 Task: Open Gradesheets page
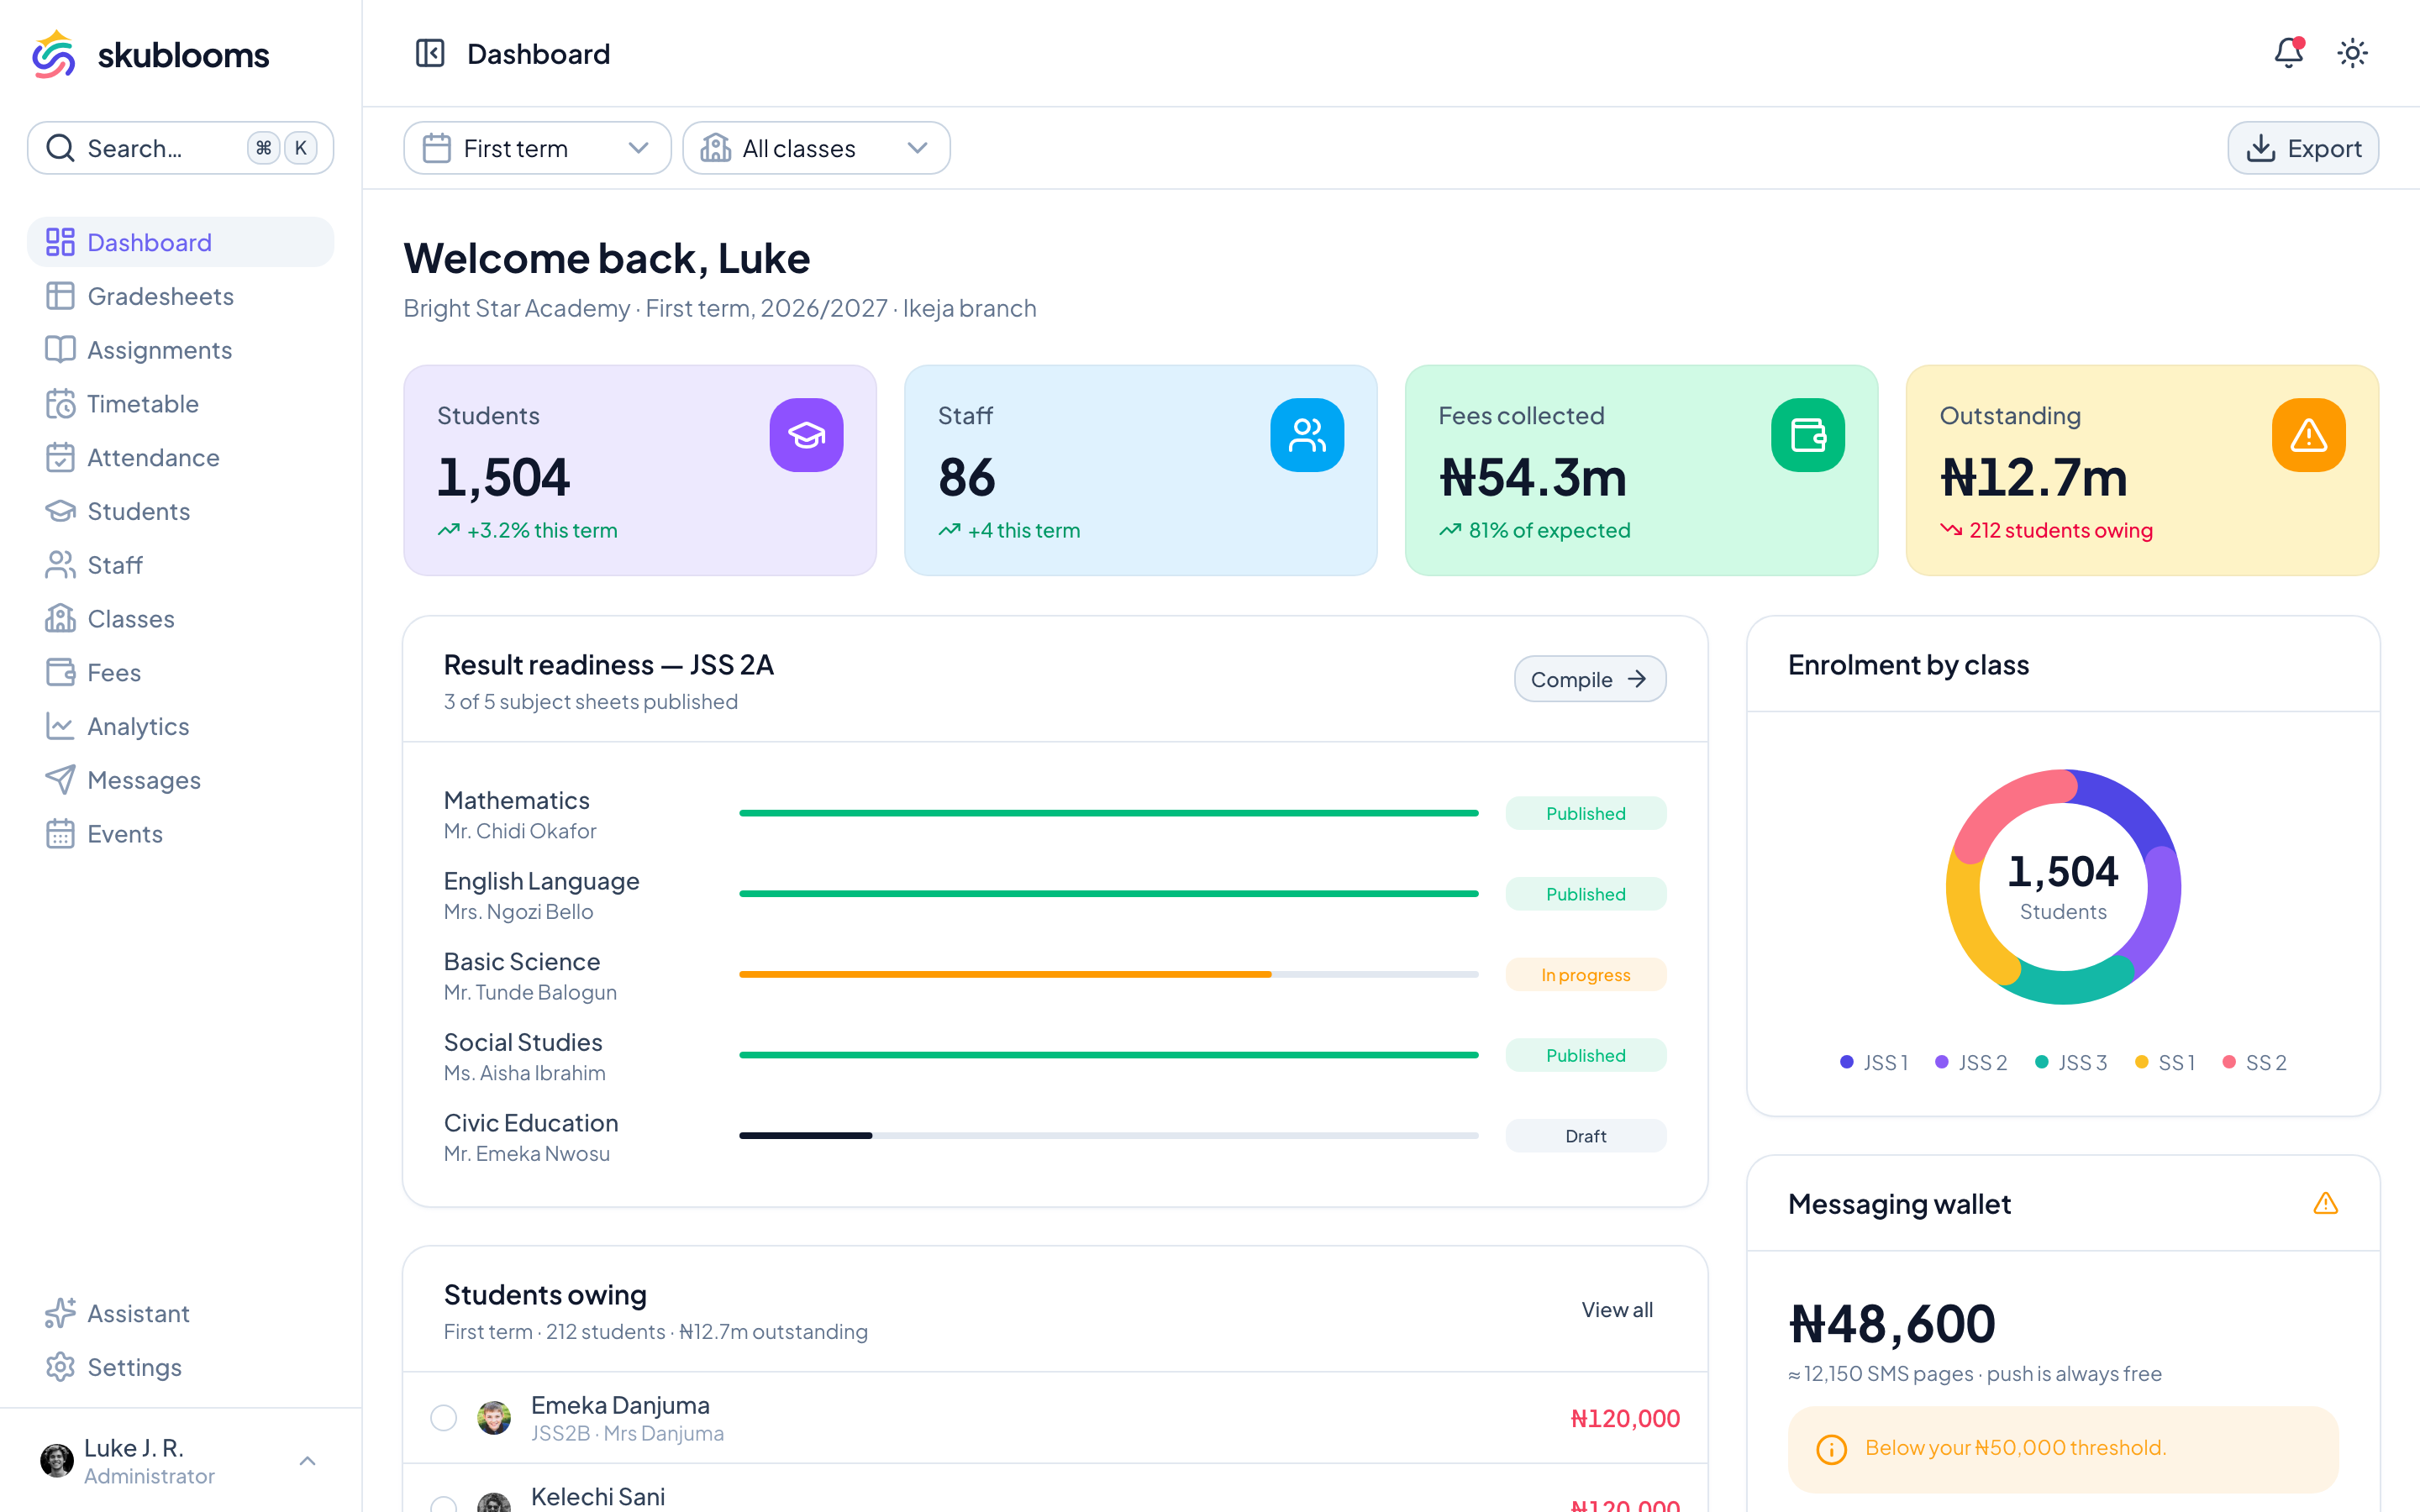[180, 296]
